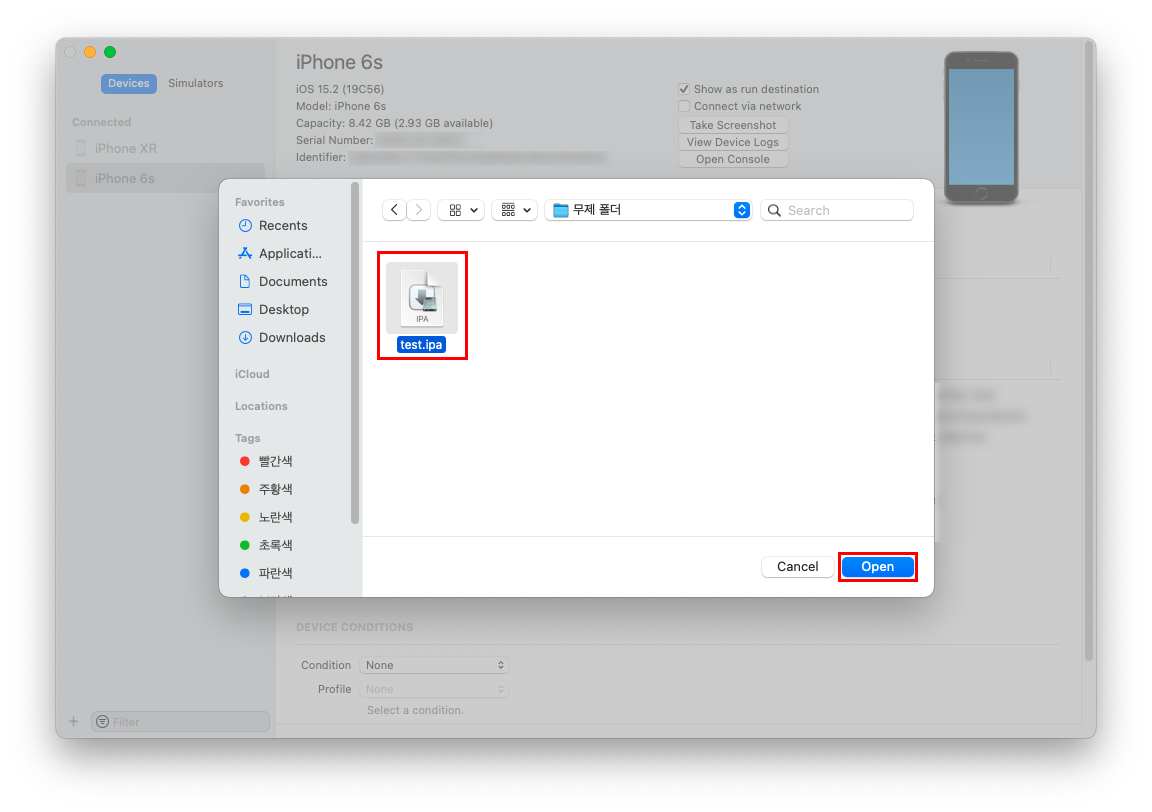Select the orange tag 주황색
Image resolution: width=1152 pixels, height=812 pixels.
[x=275, y=489]
